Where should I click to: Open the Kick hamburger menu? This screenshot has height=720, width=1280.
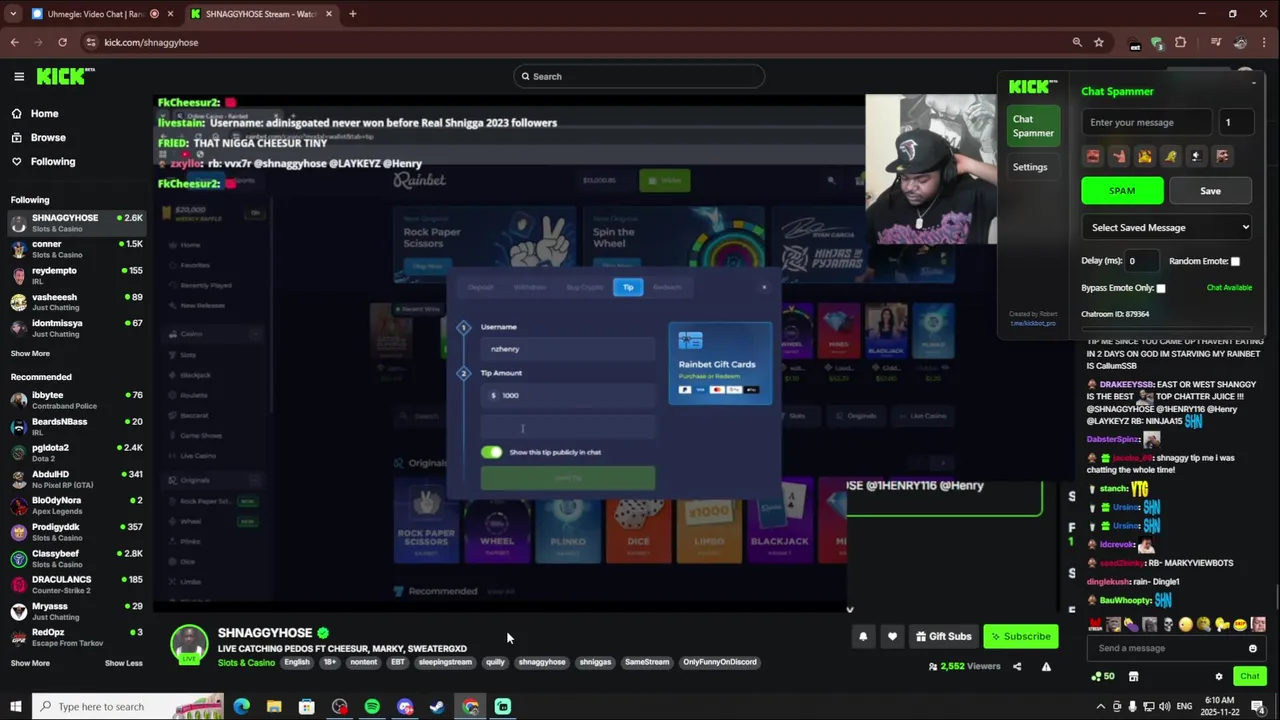point(19,76)
